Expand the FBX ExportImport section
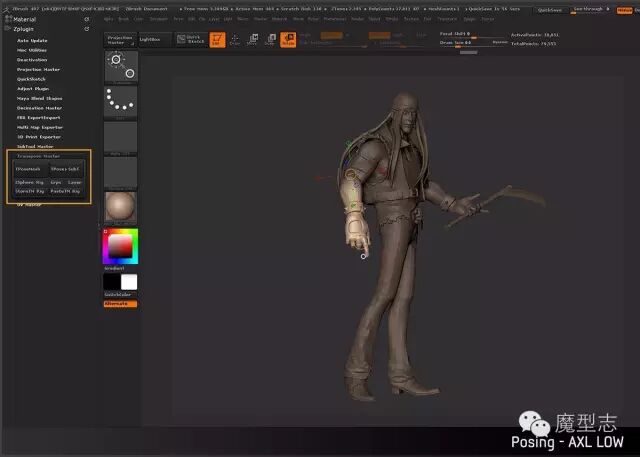This screenshot has height=457, width=640. pos(38,118)
